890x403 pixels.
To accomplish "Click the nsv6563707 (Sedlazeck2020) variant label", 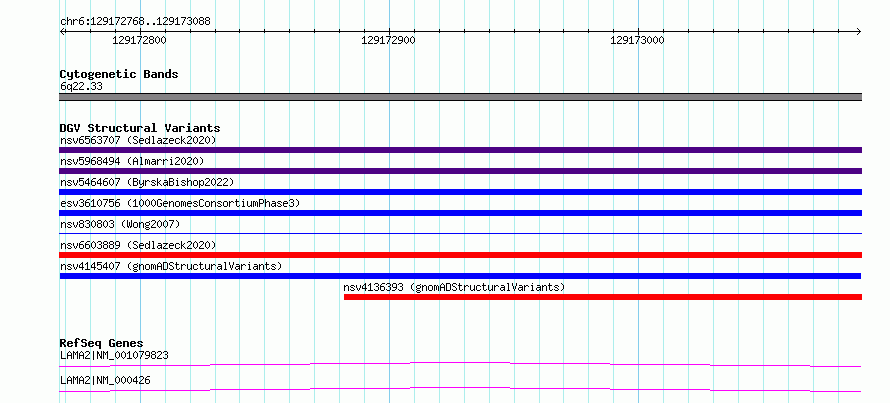I will click(x=138, y=140).
